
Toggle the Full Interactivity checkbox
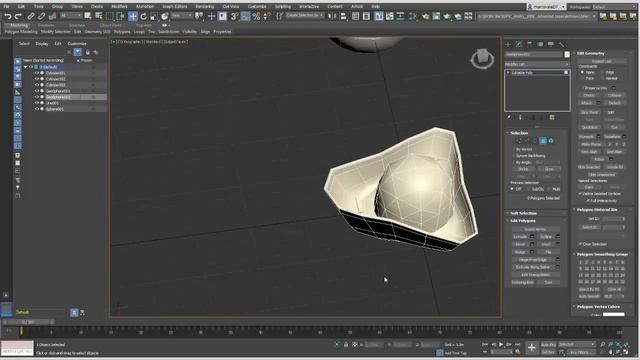coord(588,200)
